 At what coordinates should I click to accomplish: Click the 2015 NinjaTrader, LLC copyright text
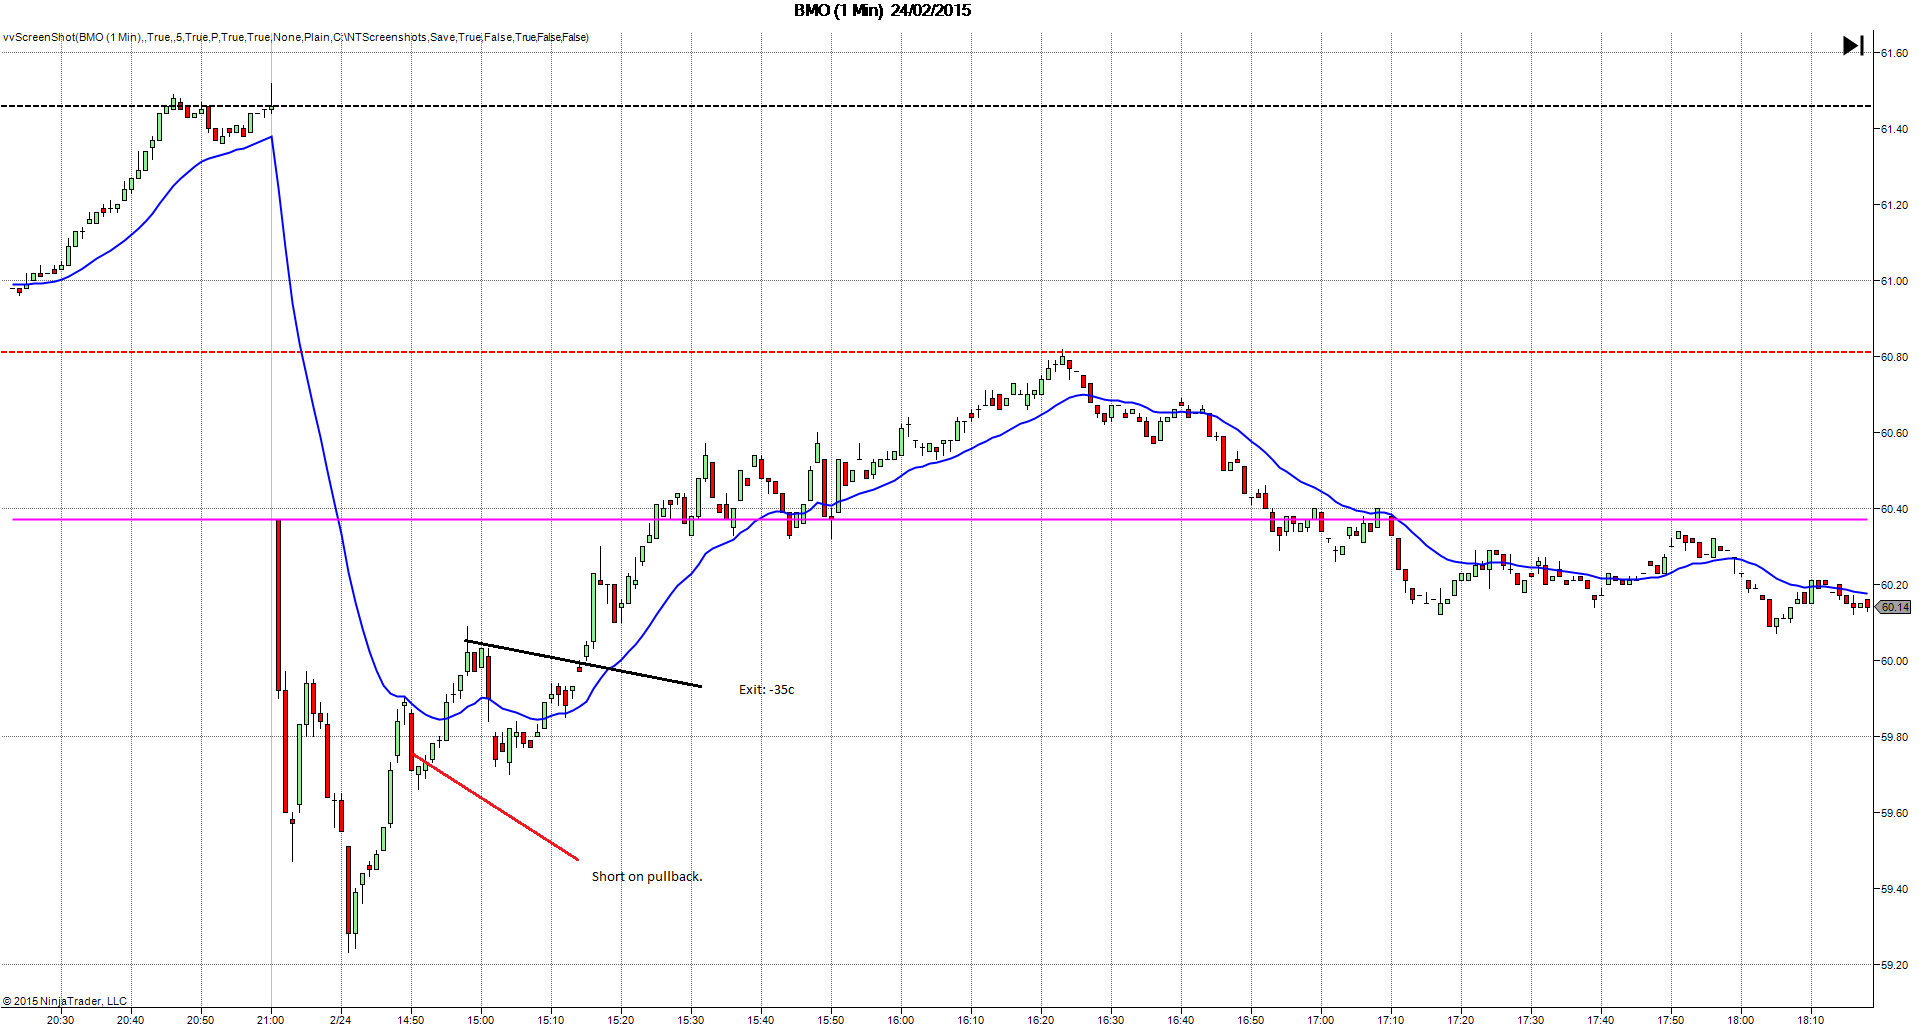click(x=65, y=1001)
